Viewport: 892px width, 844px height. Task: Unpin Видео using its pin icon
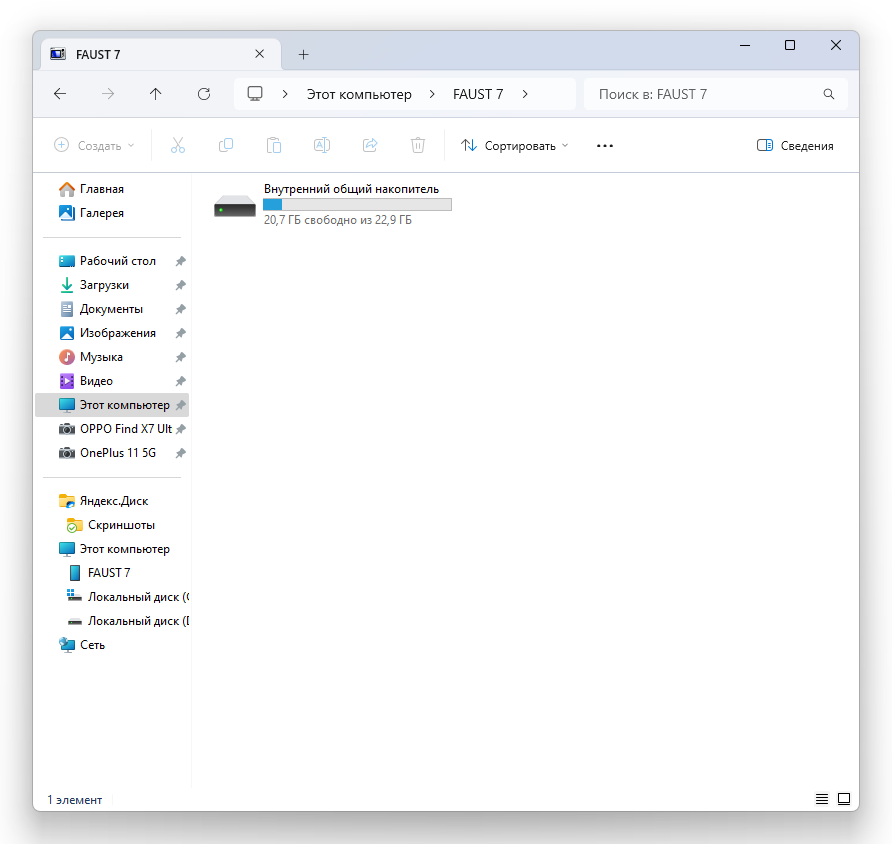(x=180, y=381)
